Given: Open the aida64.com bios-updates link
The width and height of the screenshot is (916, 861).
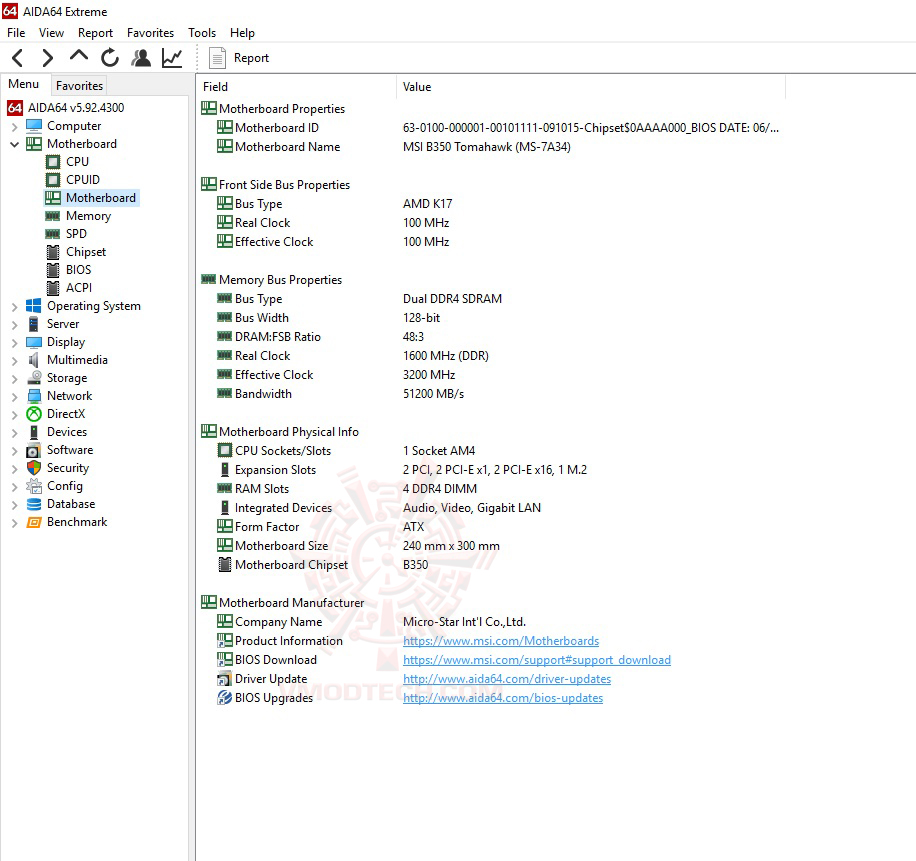Looking at the screenshot, I should [502, 697].
